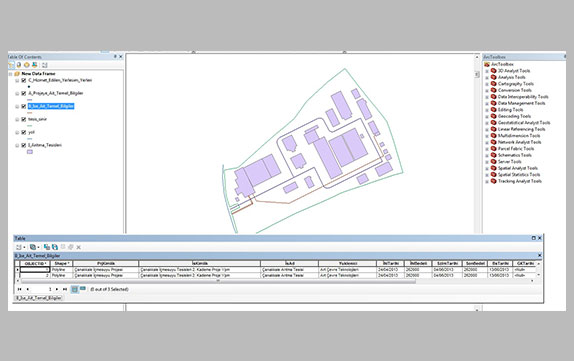The width and height of the screenshot is (574, 361).
Task: Select List By Visibility icon
Action: click(26, 65)
